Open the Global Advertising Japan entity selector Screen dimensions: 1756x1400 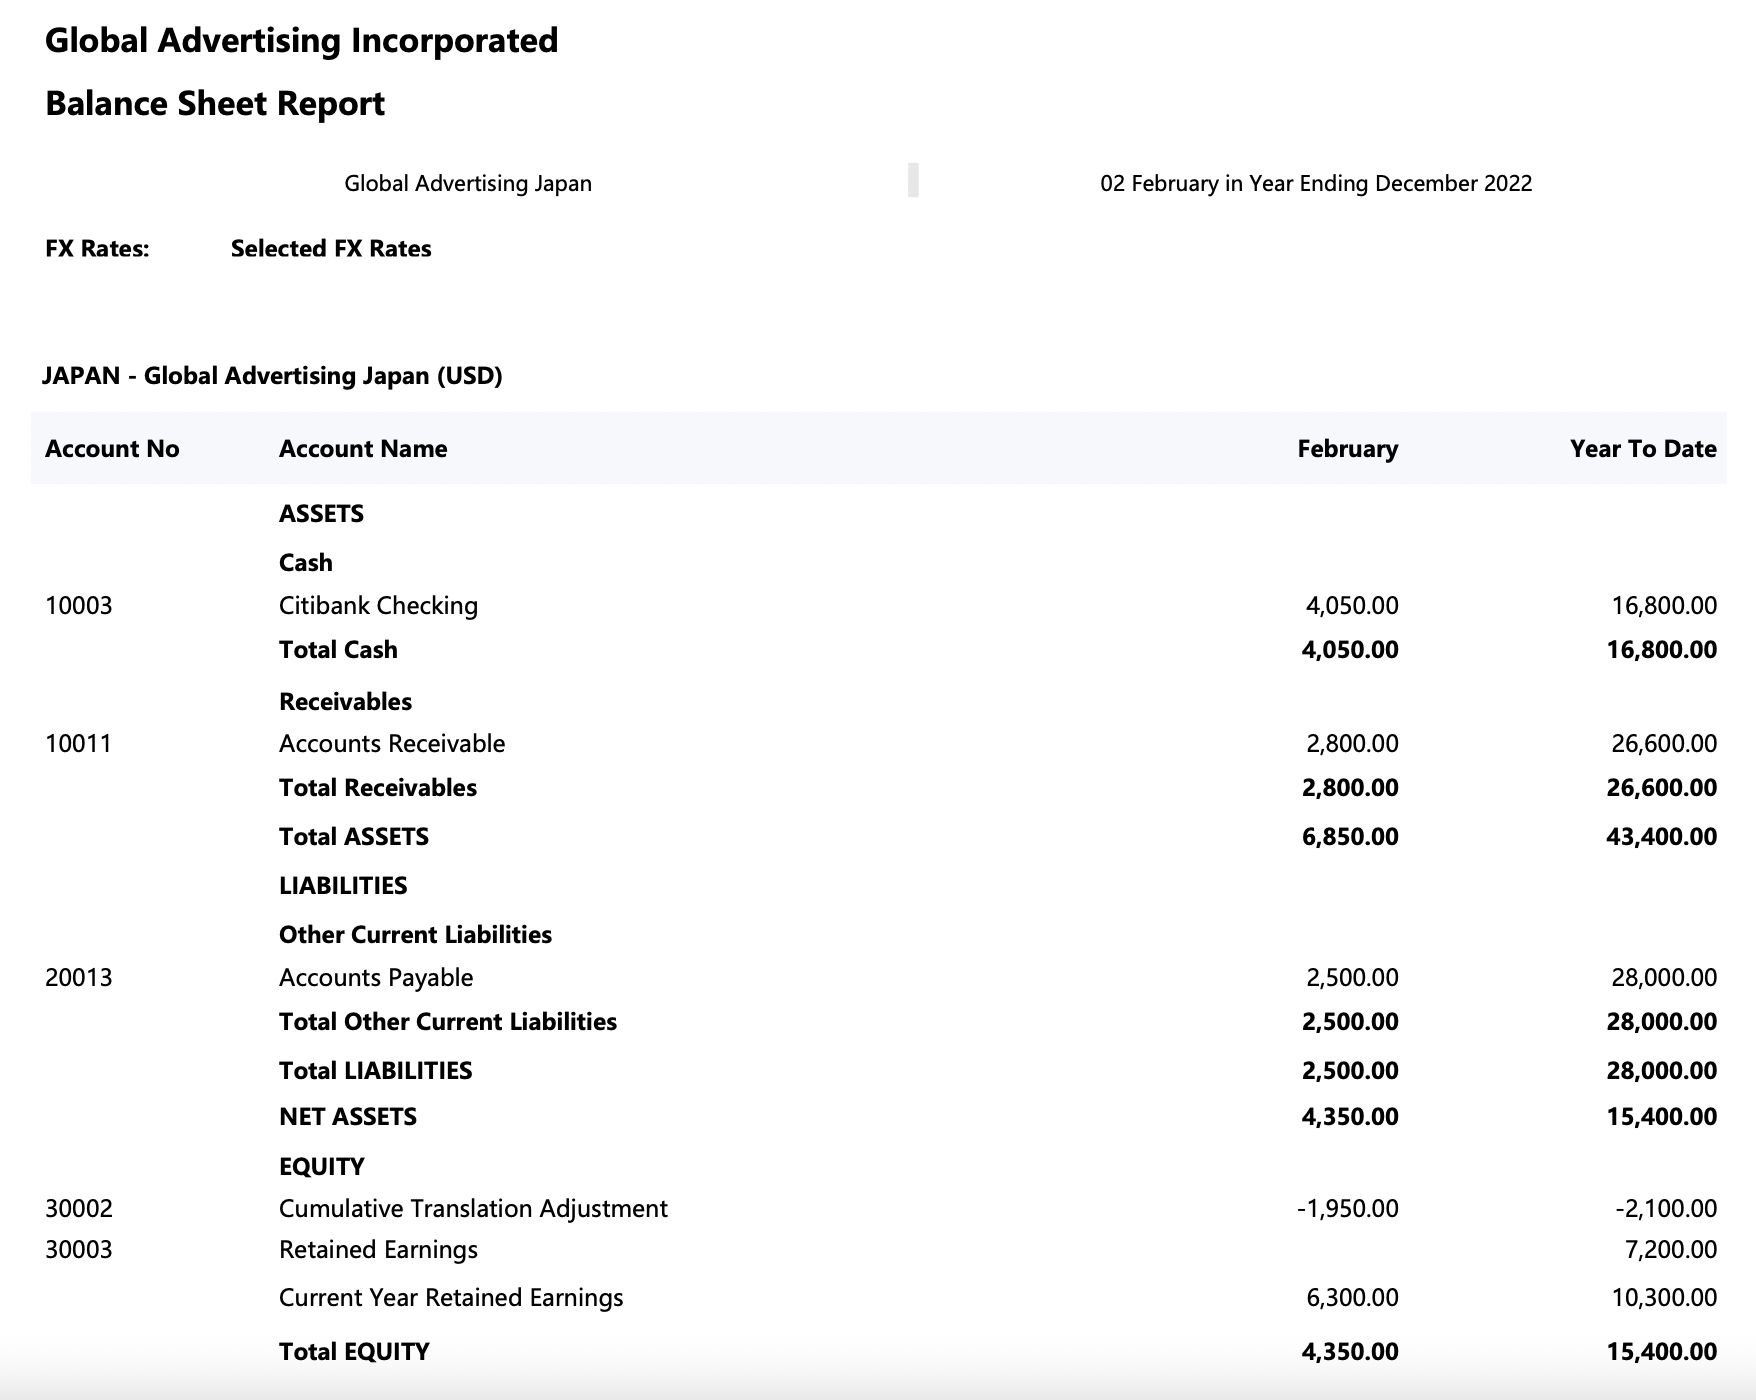(468, 183)
